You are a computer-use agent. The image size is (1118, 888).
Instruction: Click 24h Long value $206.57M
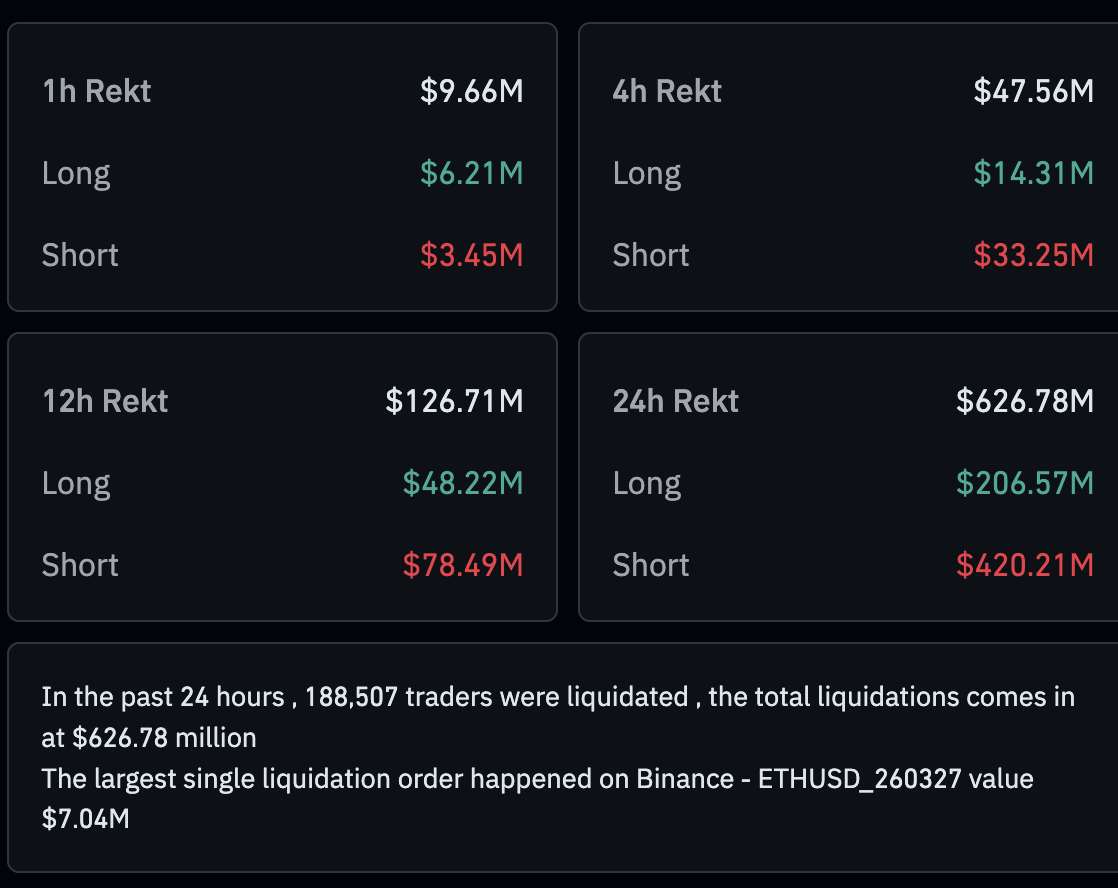[1024, 484]
